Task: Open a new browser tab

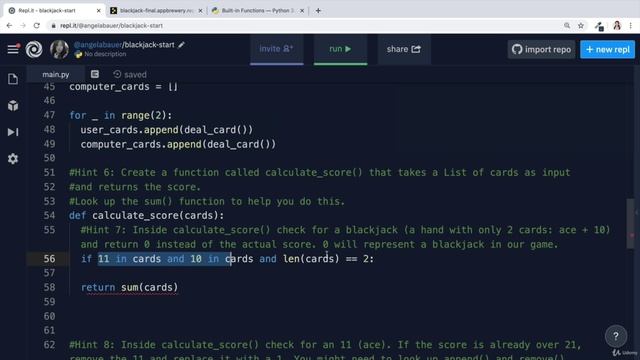Action: [318, 11]
